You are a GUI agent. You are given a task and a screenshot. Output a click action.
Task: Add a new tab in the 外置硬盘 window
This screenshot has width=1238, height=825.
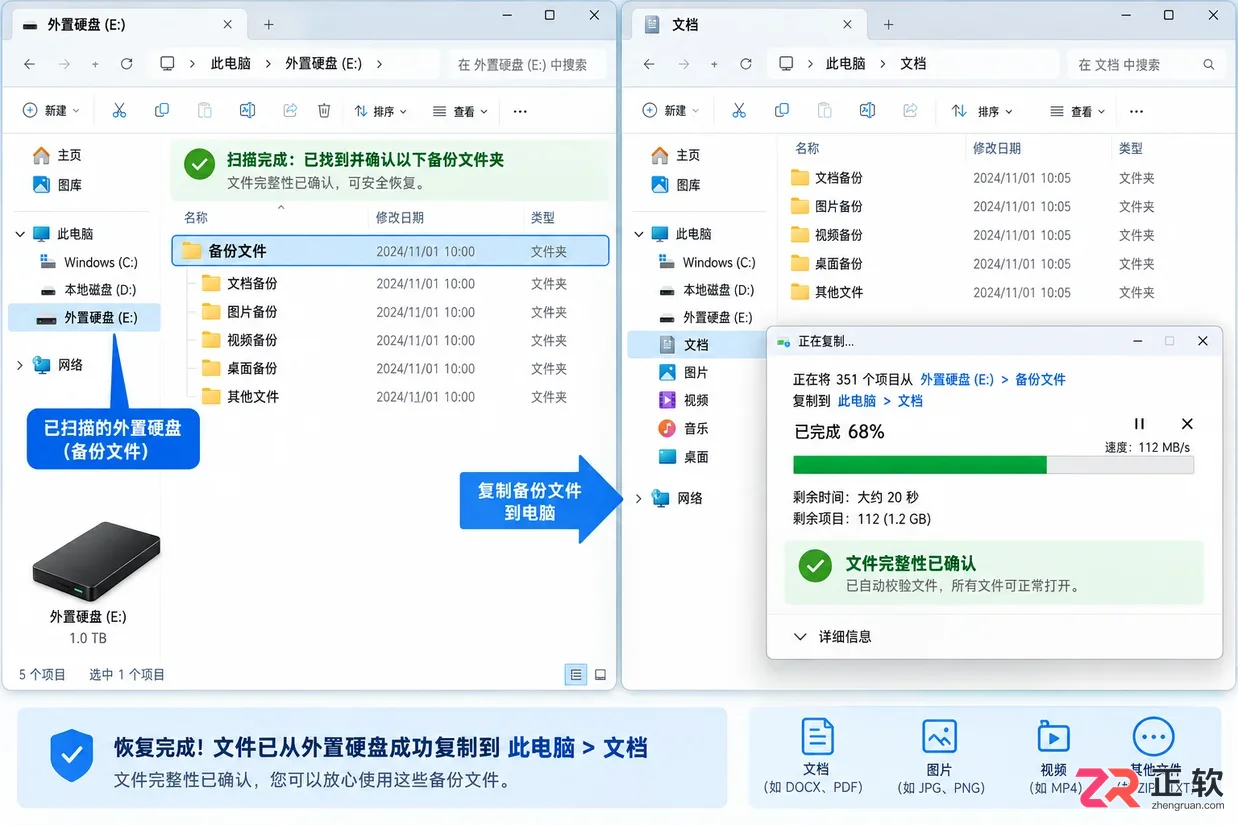pos(269,25)
